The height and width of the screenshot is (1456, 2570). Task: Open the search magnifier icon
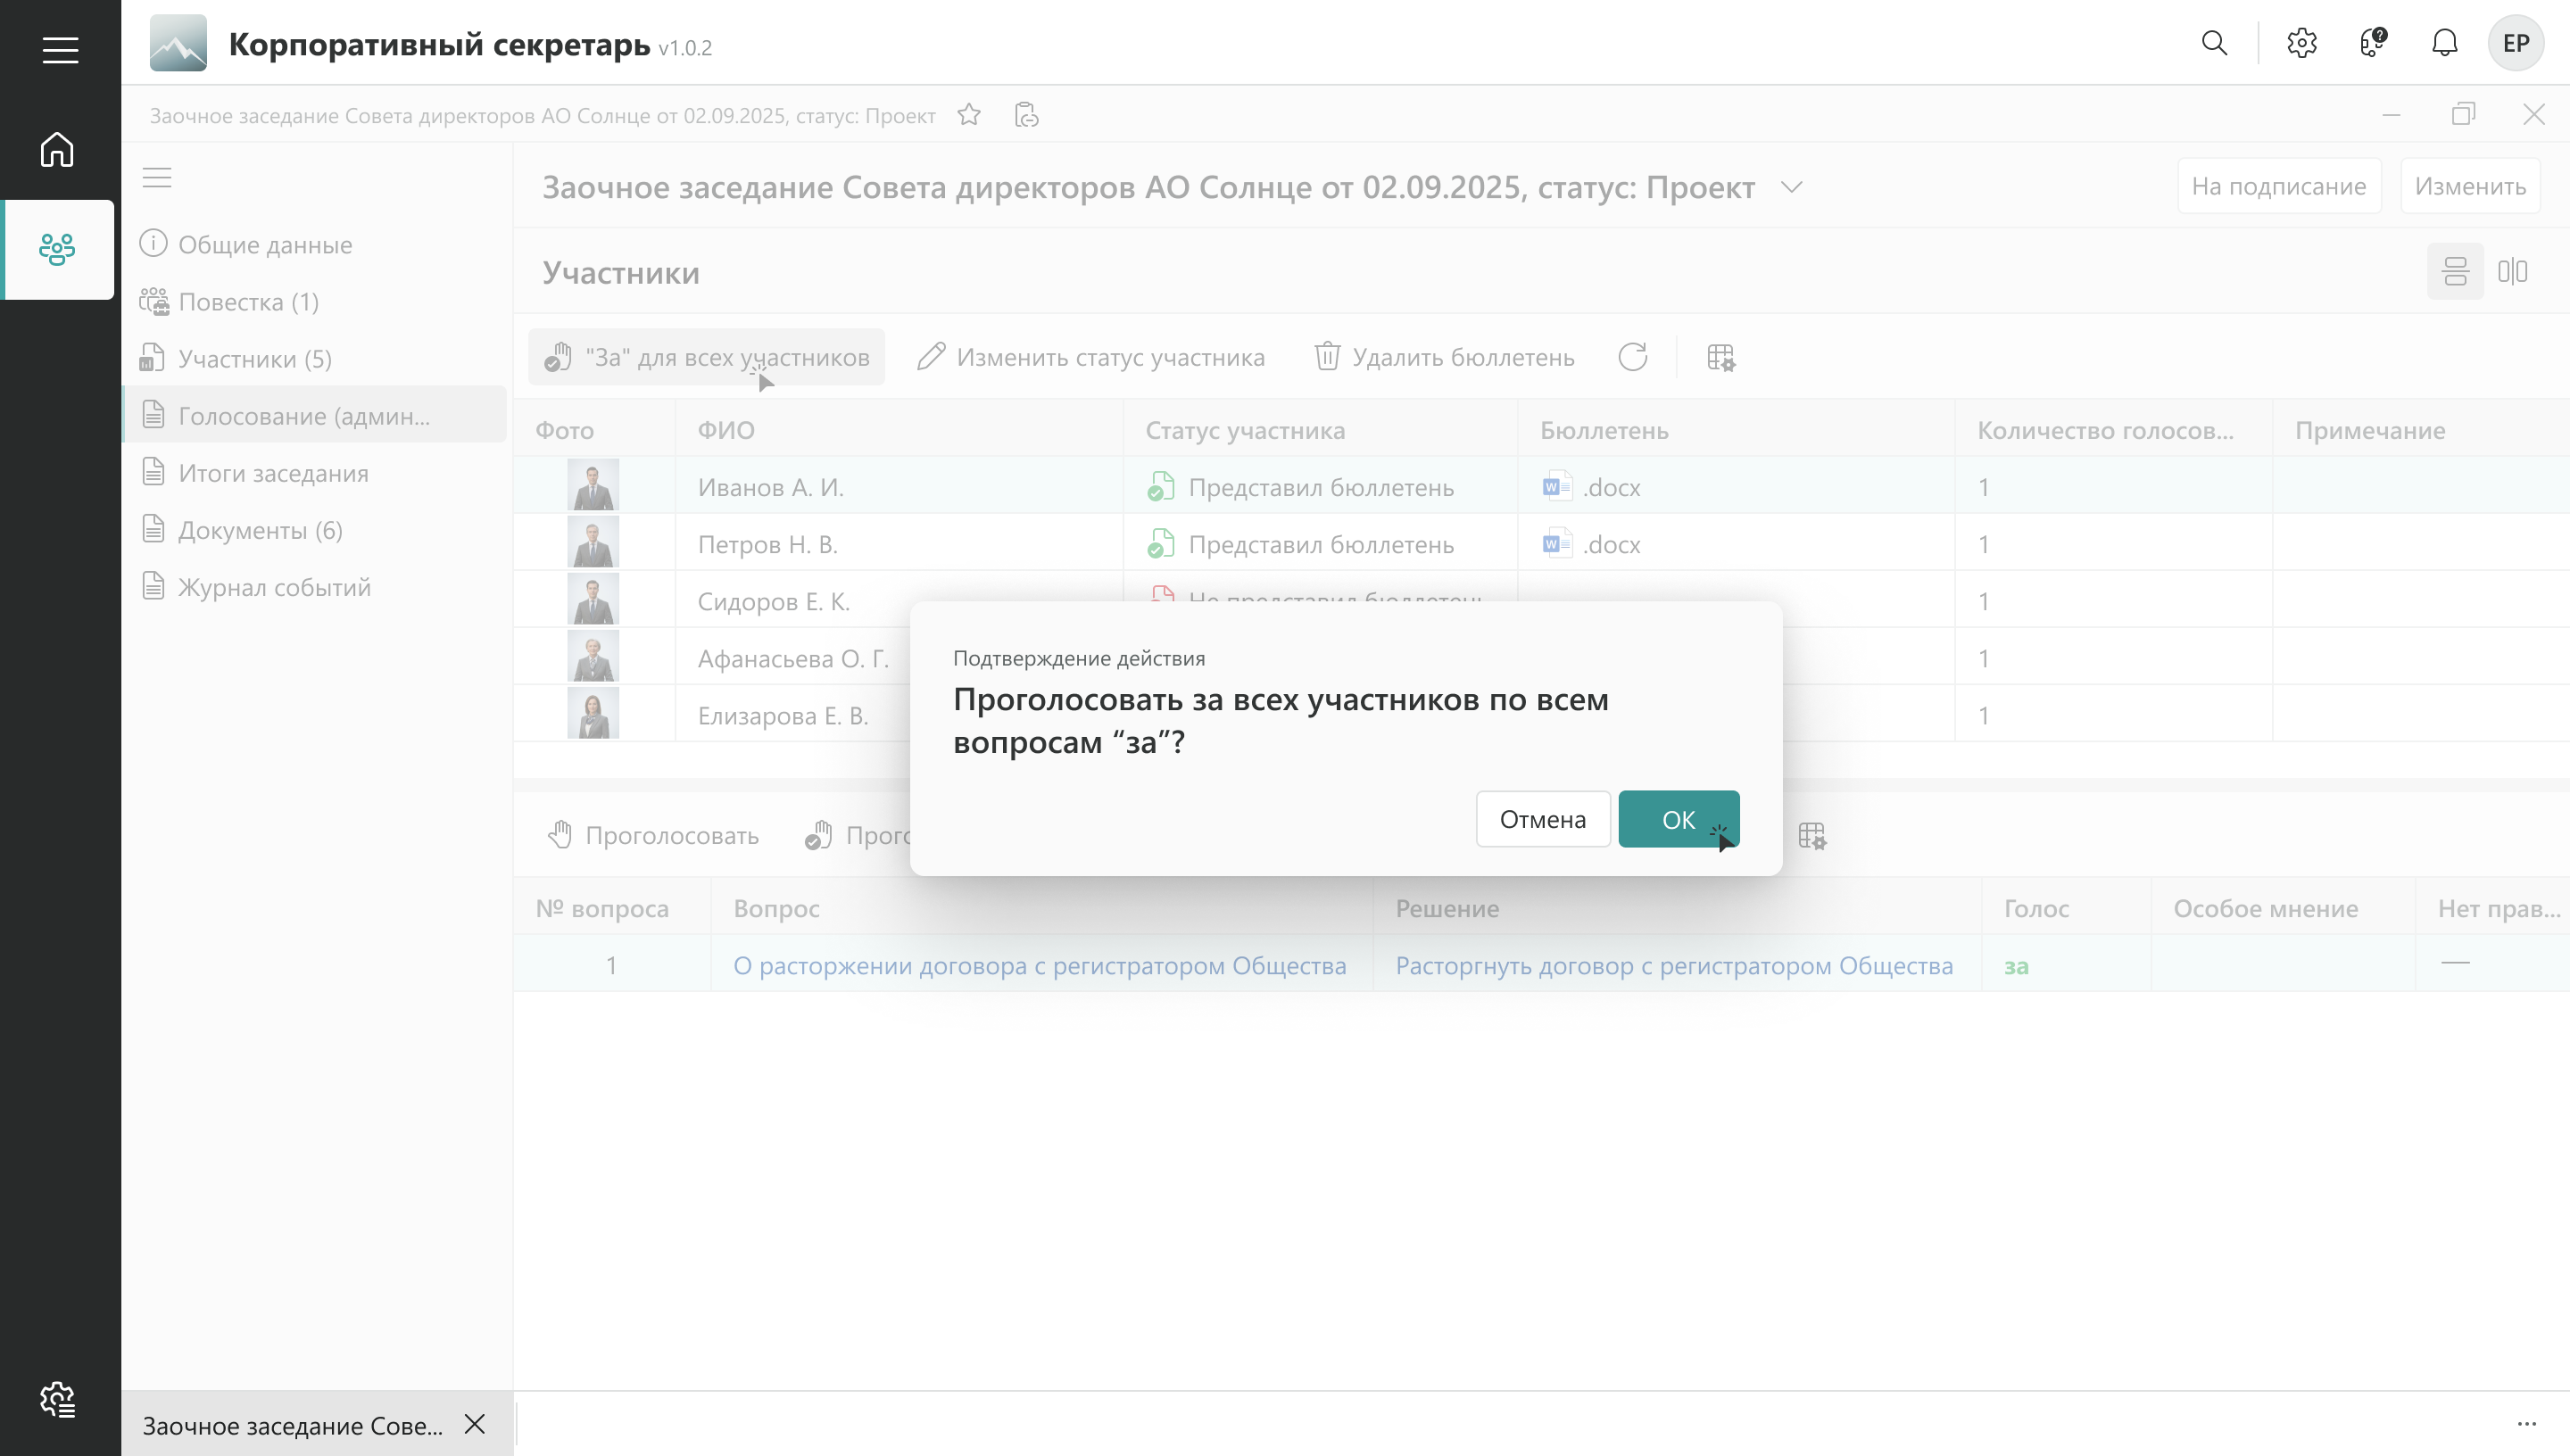coord(2214,43)
